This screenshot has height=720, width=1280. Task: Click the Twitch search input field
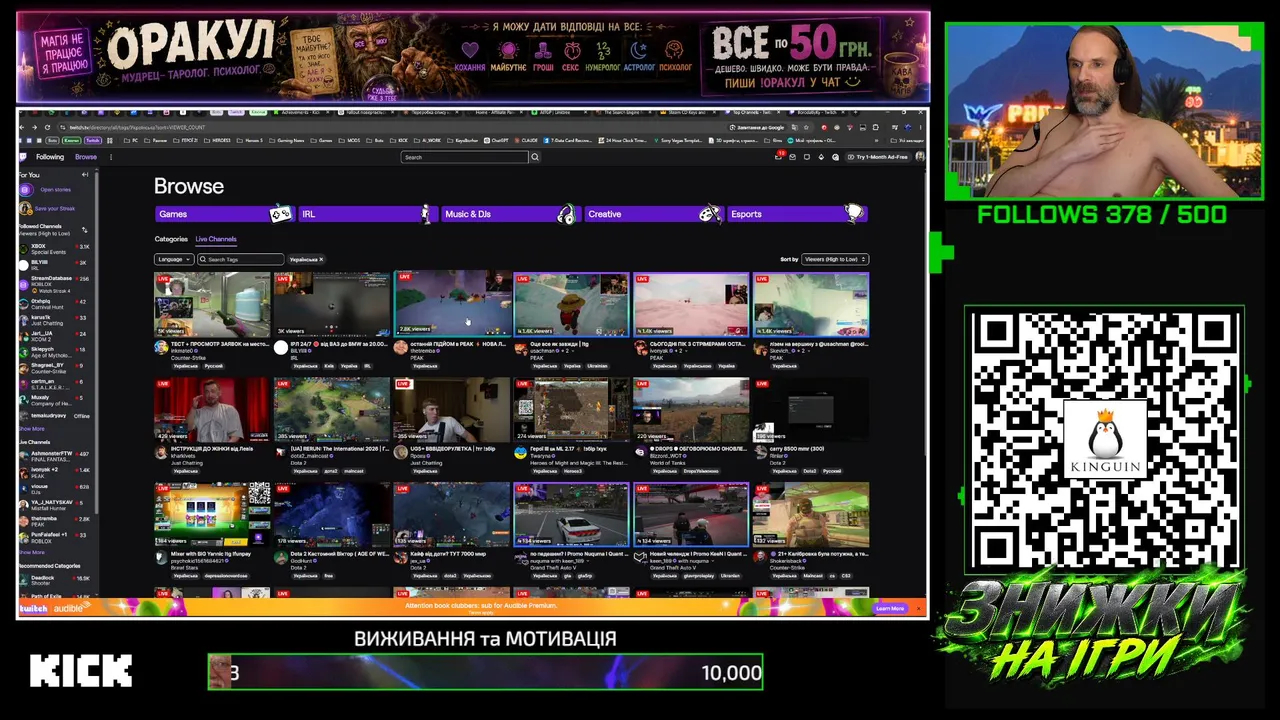coord(465,157)
